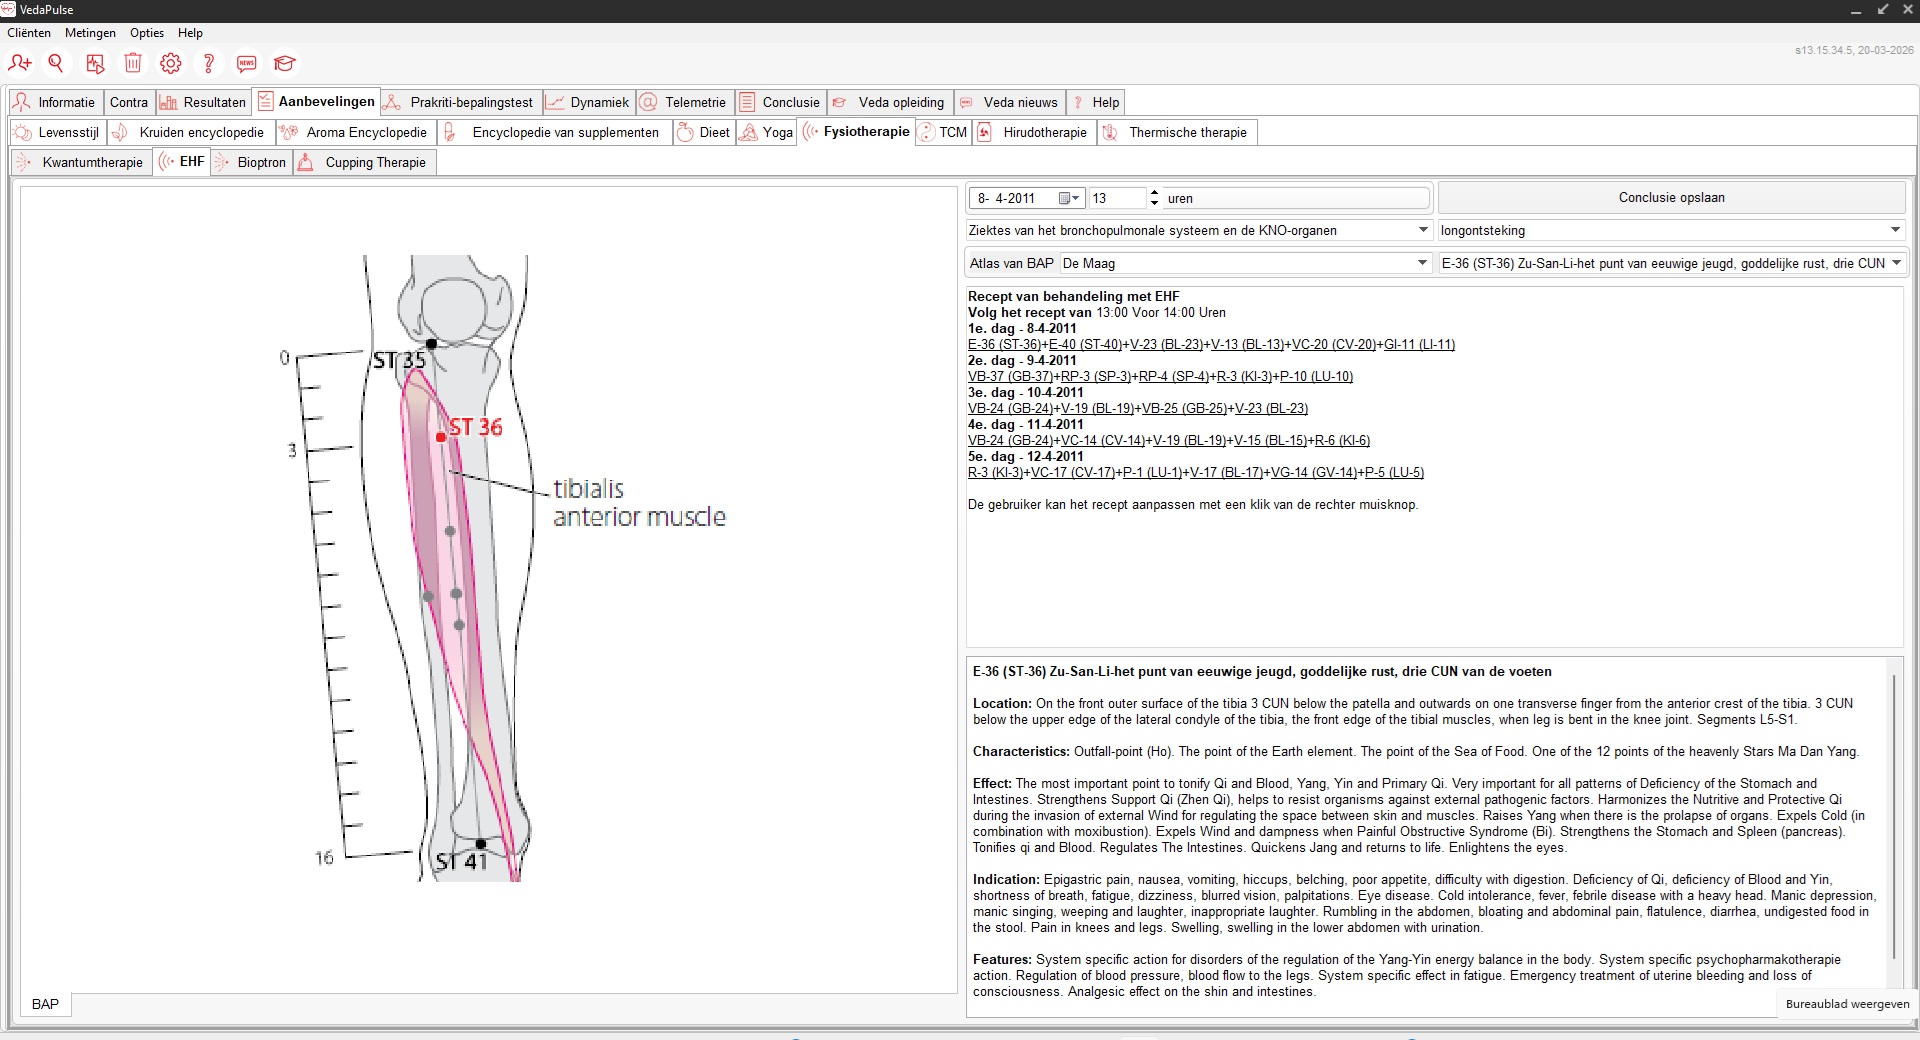The height and width of the screenshot is (1040, 1920).
Task: Click the point description panel scrollbar
Action: (x=1893, y=815)
